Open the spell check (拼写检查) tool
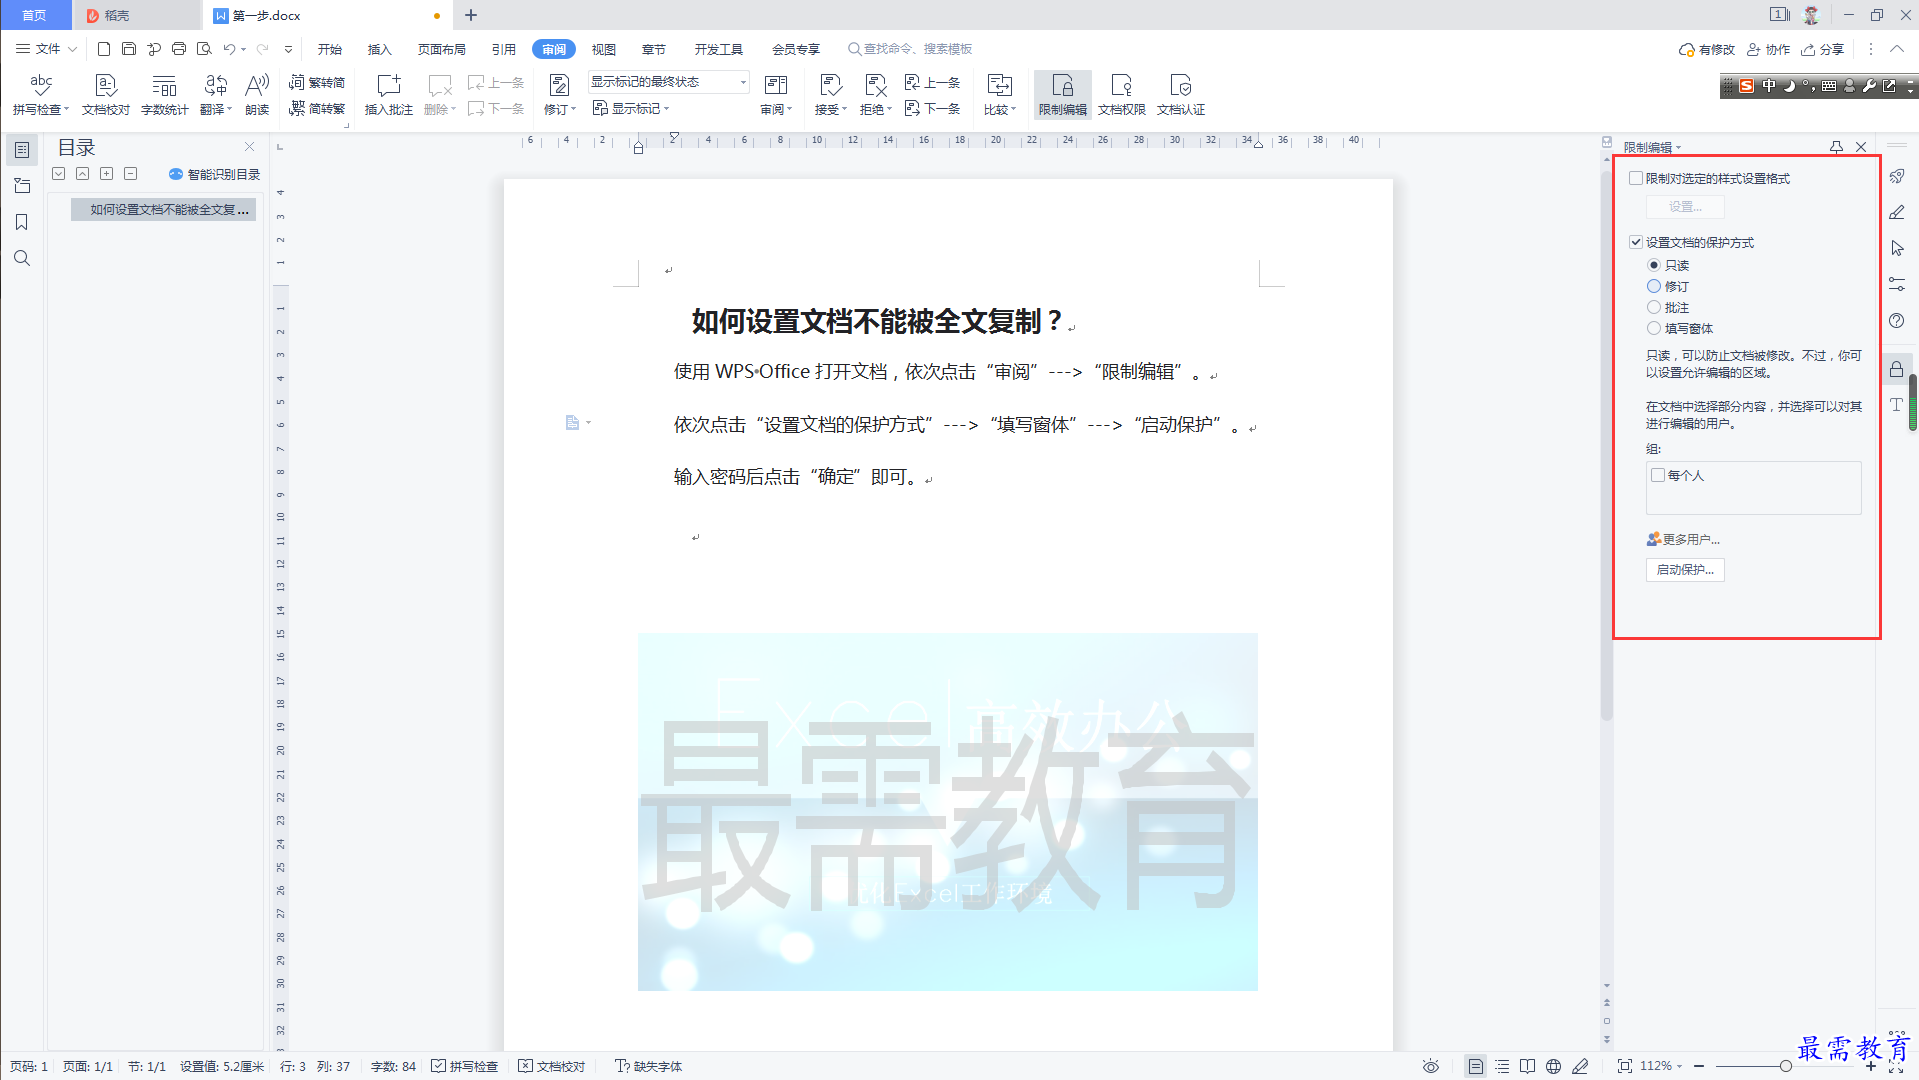 (40, 94)
